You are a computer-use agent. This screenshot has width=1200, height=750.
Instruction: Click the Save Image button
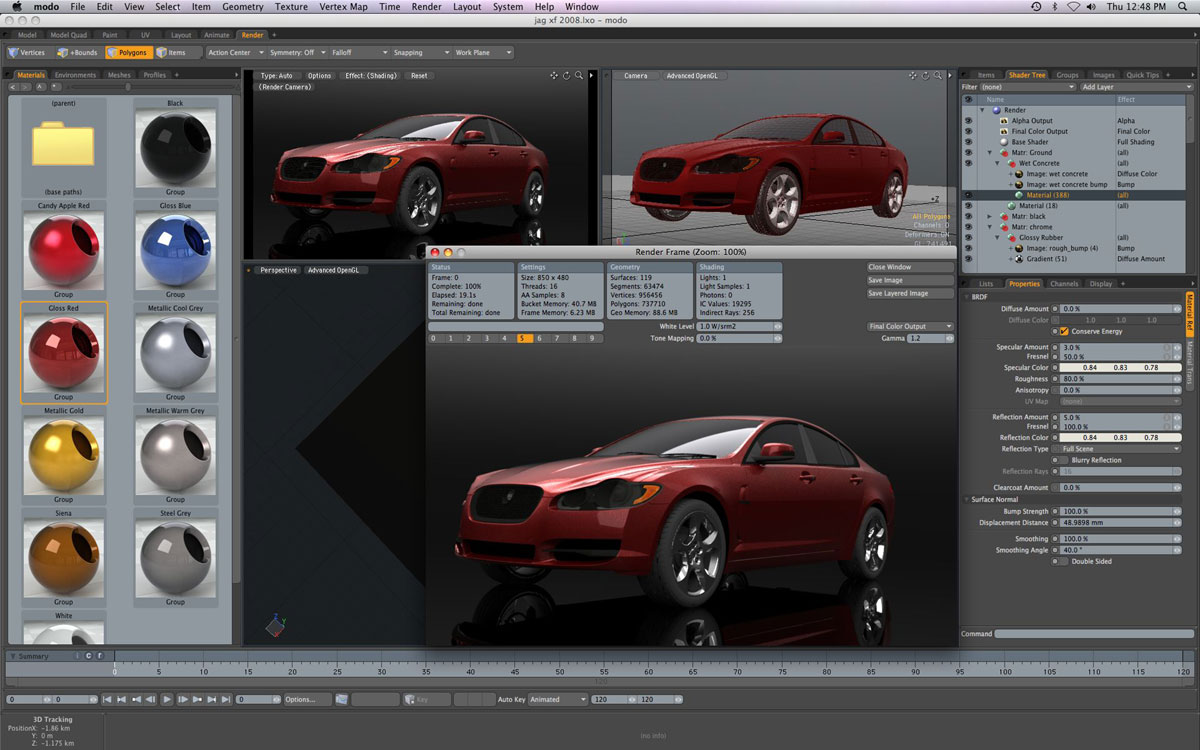pos(909,281)
